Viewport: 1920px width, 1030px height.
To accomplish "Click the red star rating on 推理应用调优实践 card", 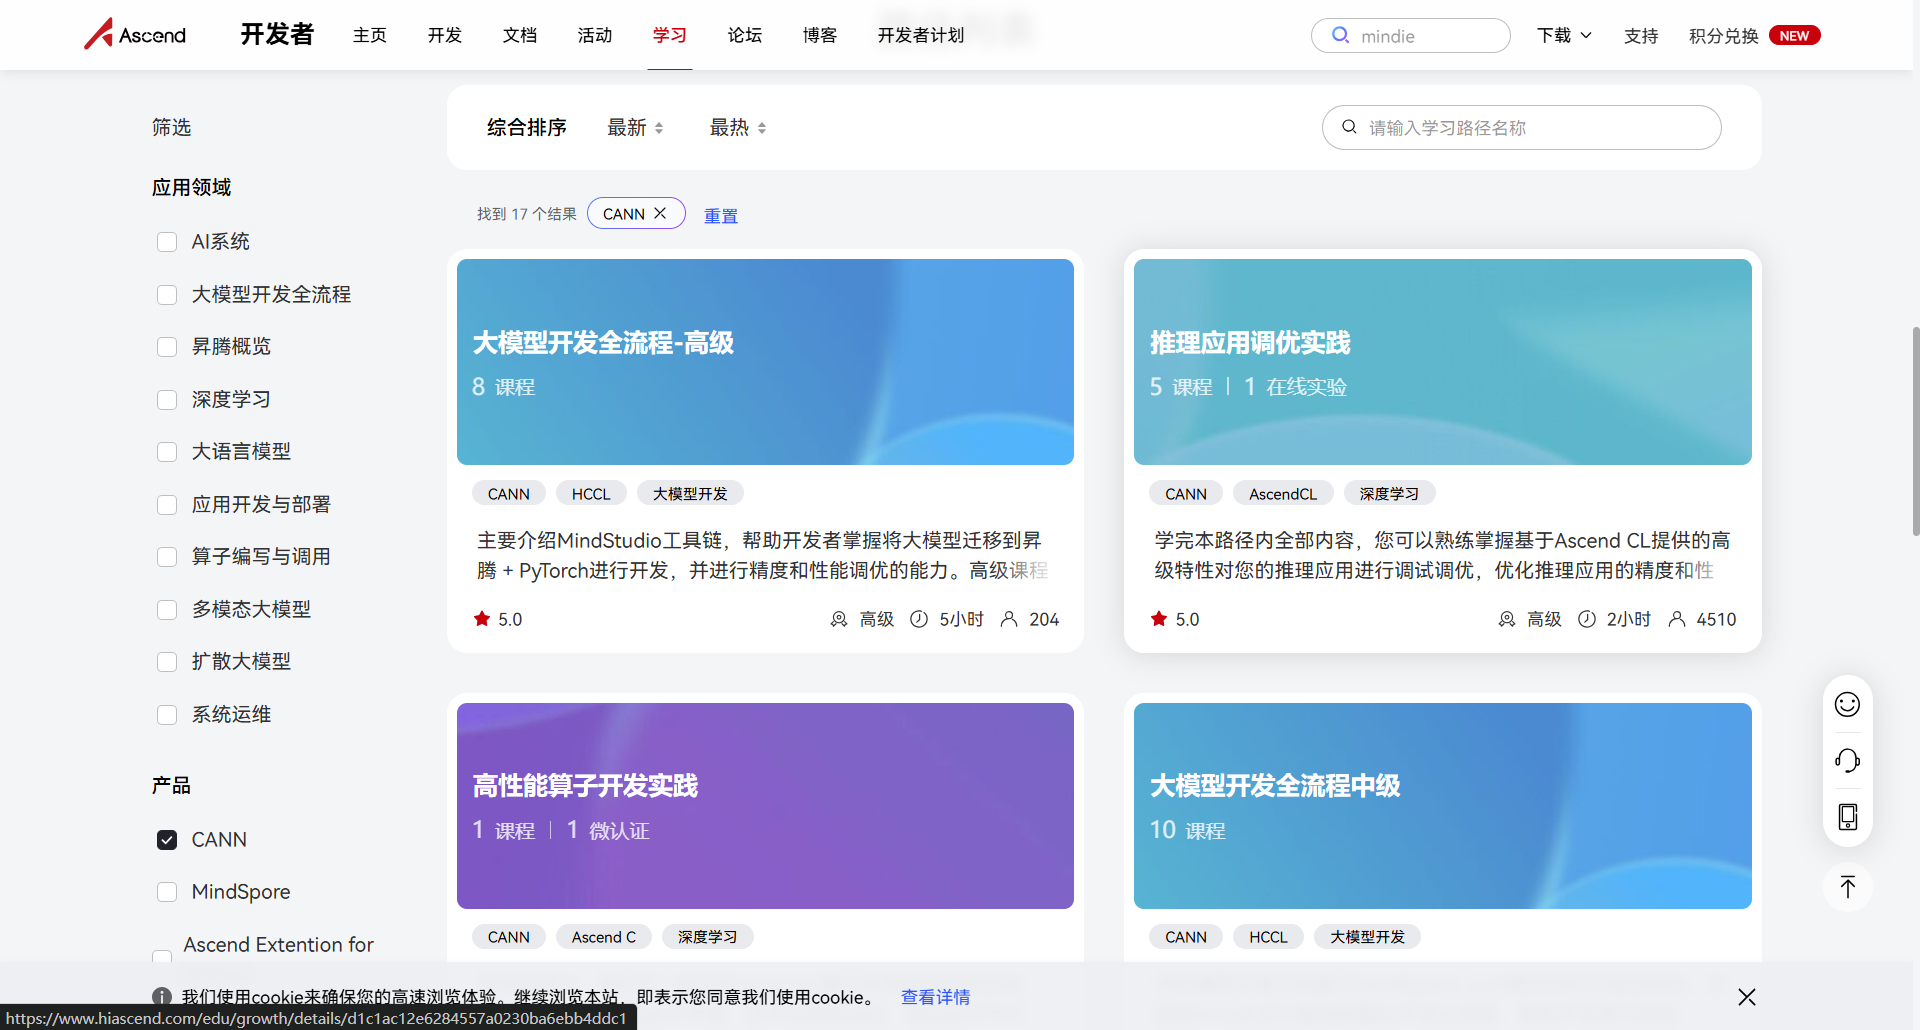I will point(1159,619).
